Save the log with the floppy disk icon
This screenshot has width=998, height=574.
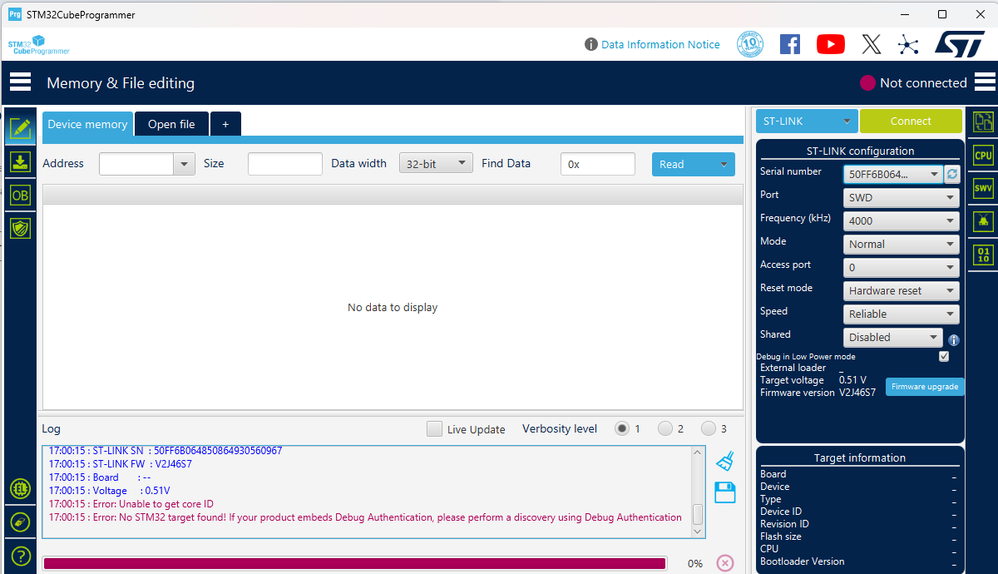pos(725,493)
